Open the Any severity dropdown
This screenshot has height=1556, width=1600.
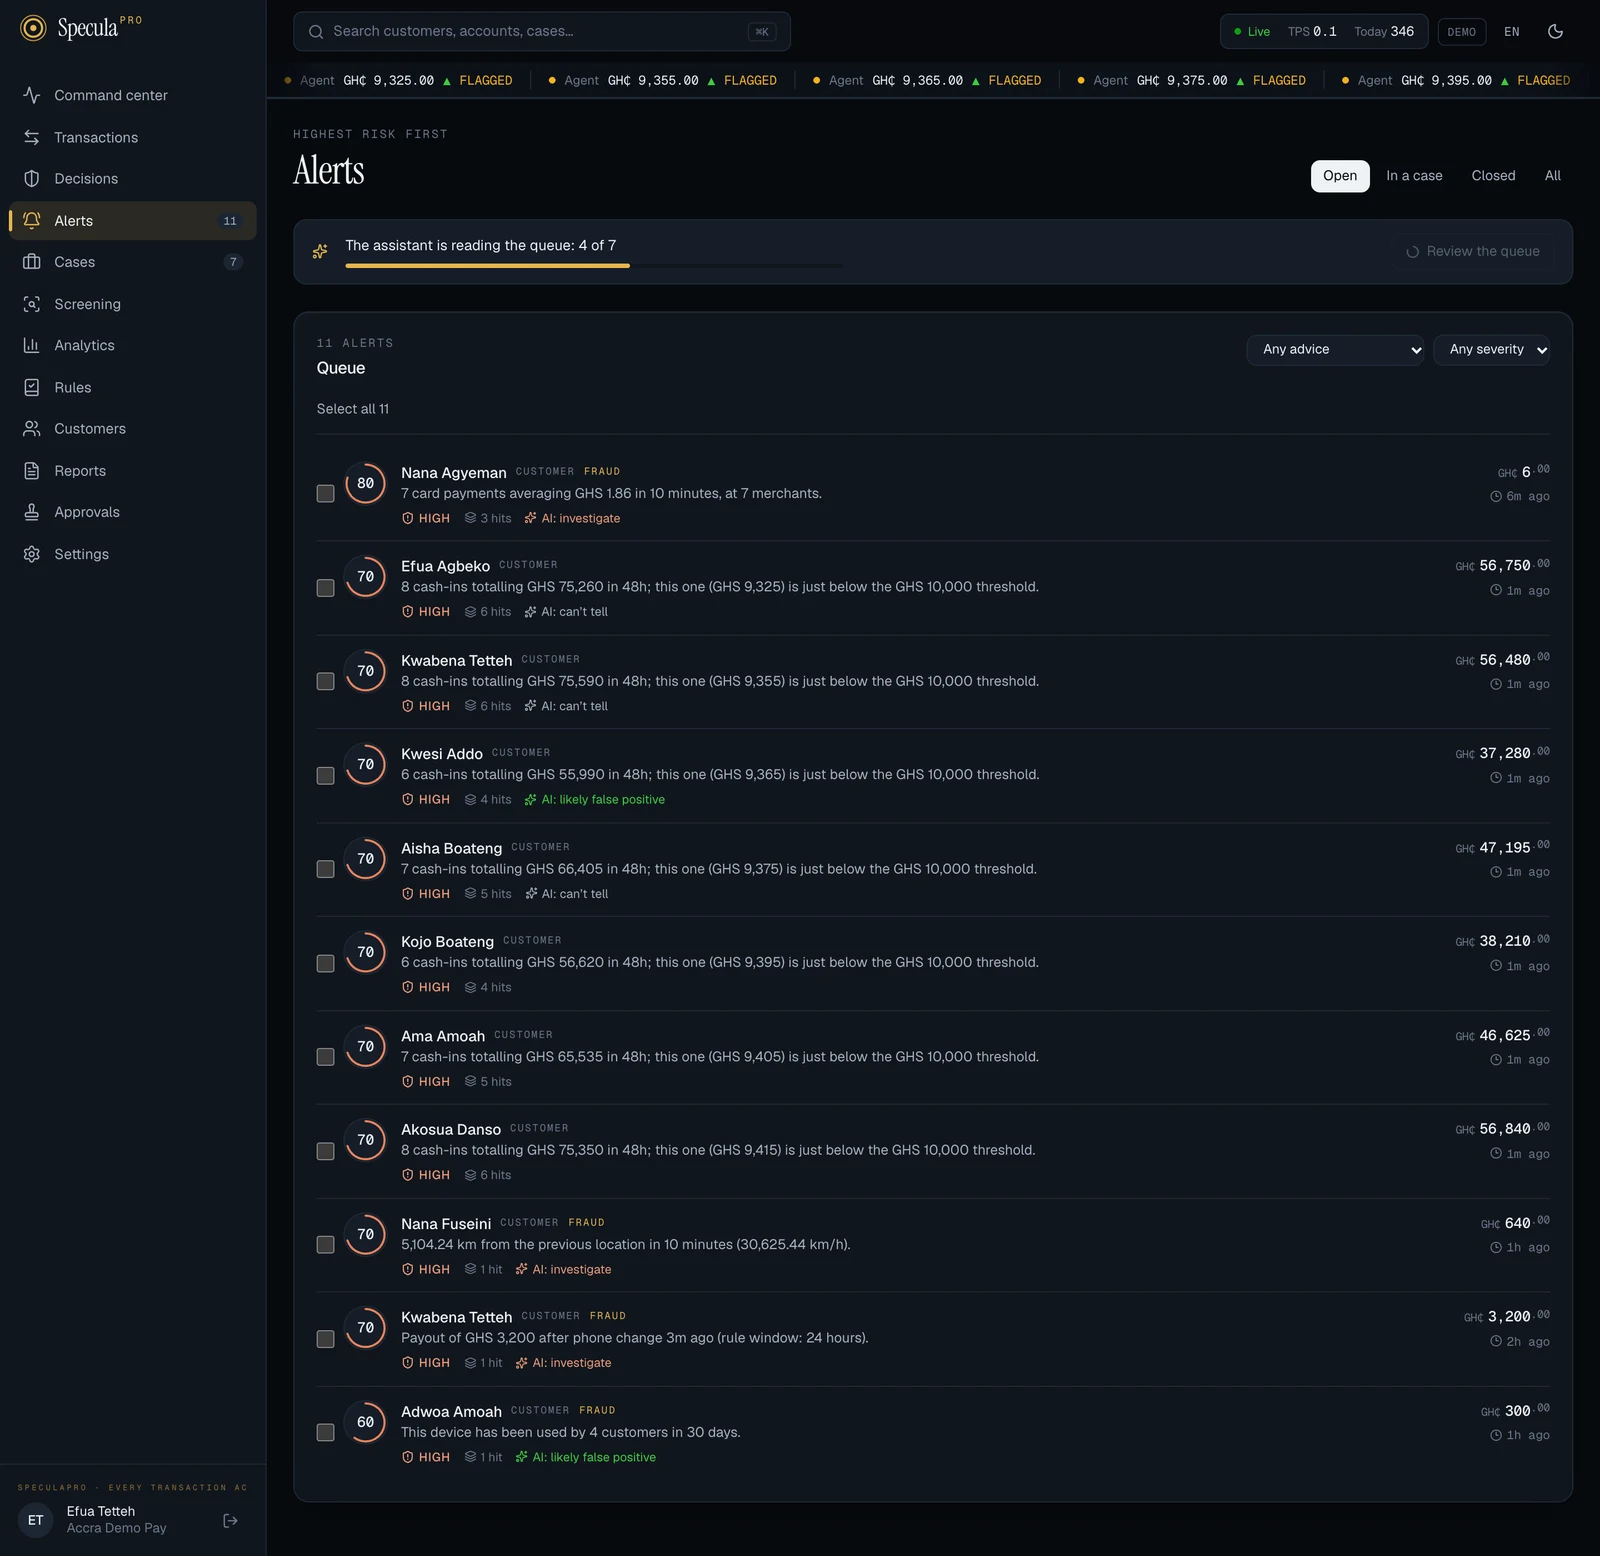coord(1491,350)
